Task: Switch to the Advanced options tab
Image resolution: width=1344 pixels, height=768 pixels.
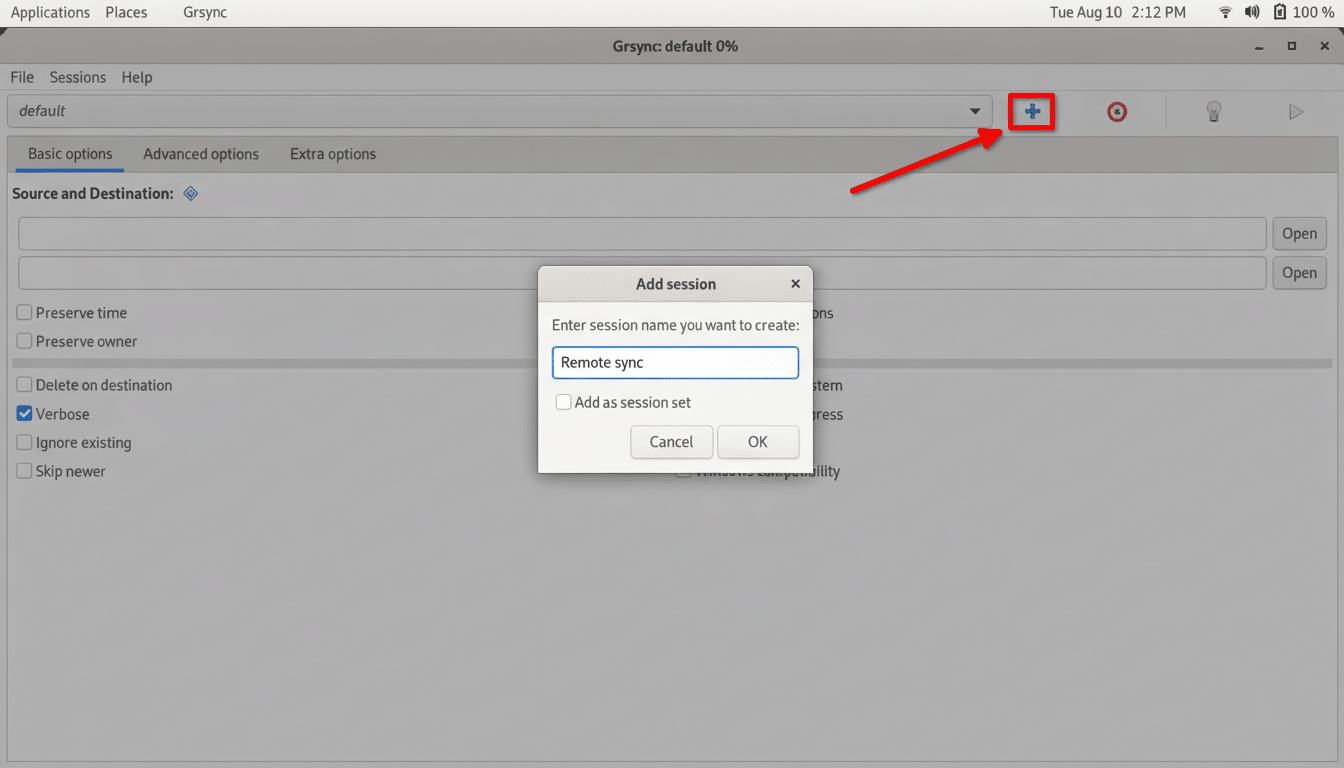Action: [x=201, y=153]
